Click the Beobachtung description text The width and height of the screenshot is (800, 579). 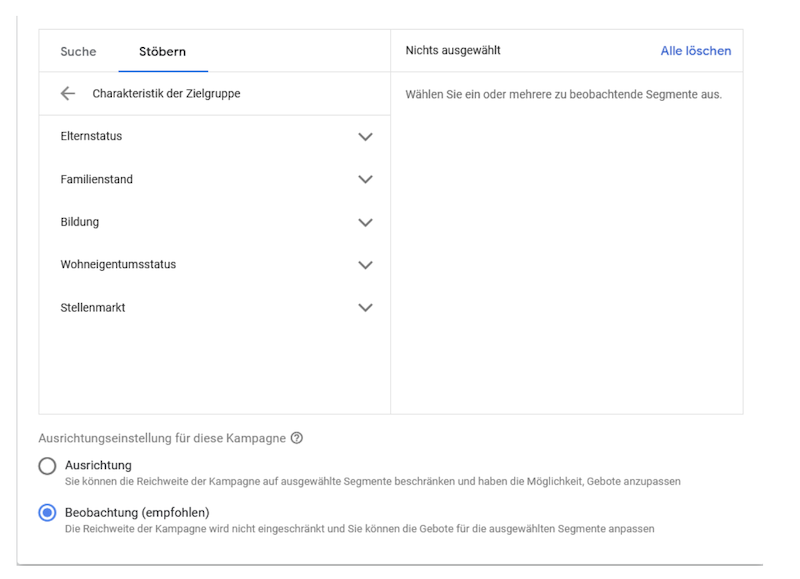(359, 529)
